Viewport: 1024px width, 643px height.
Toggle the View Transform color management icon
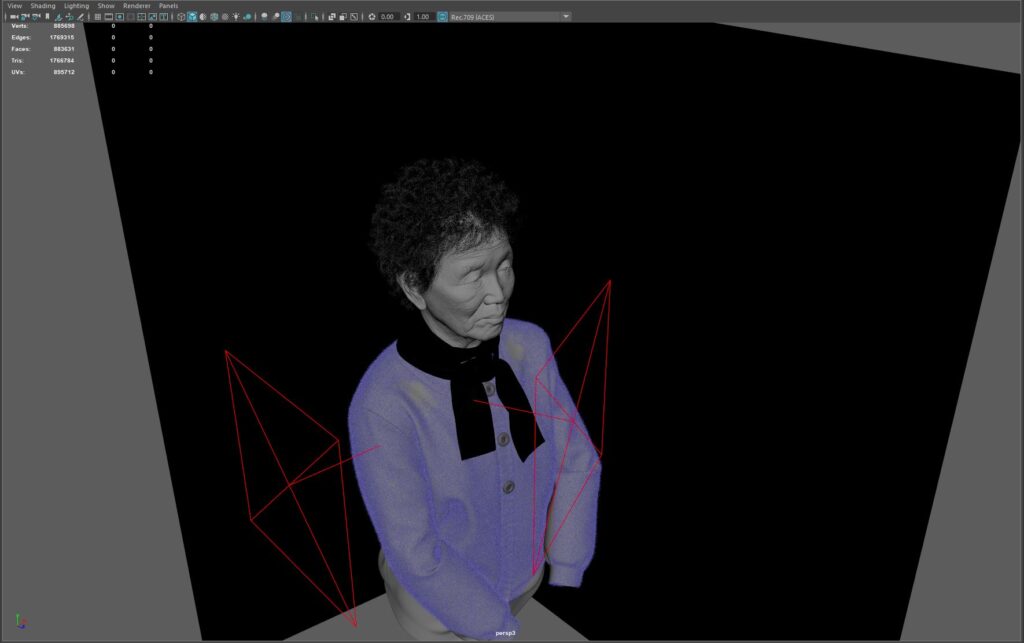coord(442,16)
